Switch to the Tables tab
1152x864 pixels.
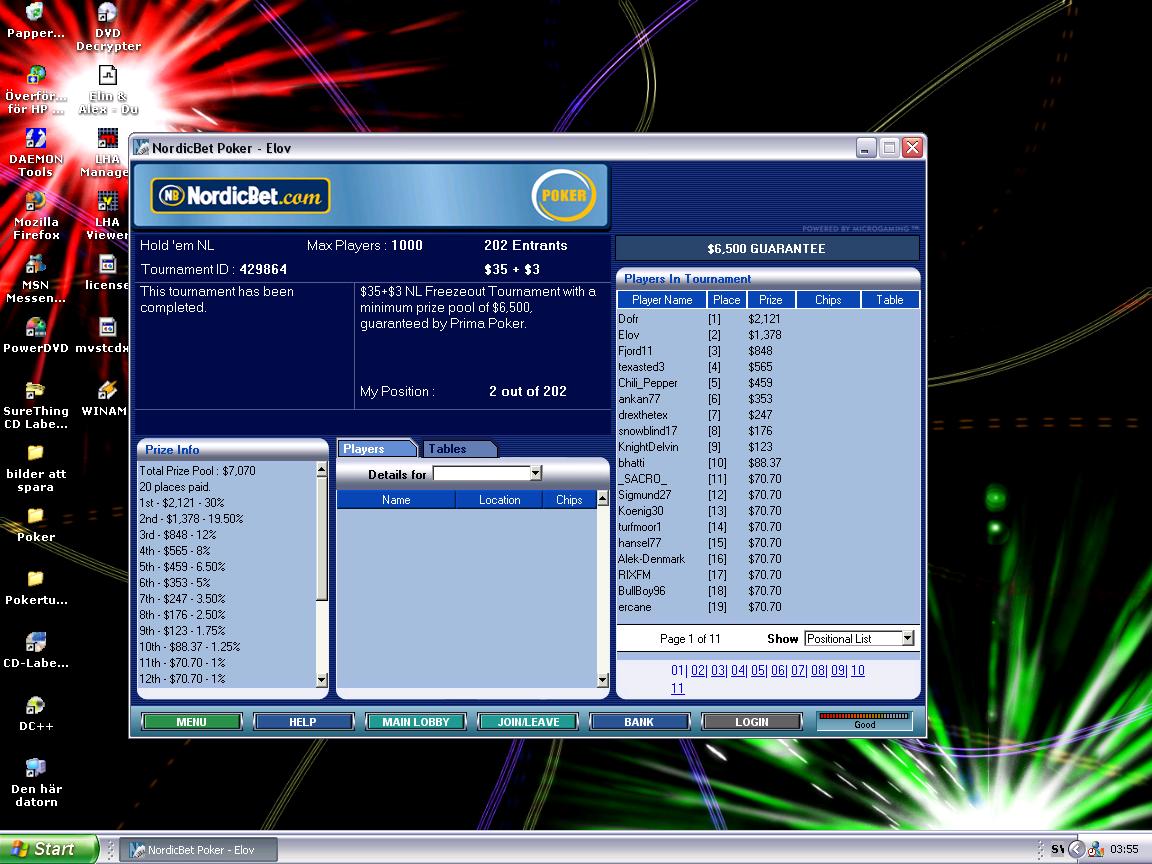click(x=460, y=448)
